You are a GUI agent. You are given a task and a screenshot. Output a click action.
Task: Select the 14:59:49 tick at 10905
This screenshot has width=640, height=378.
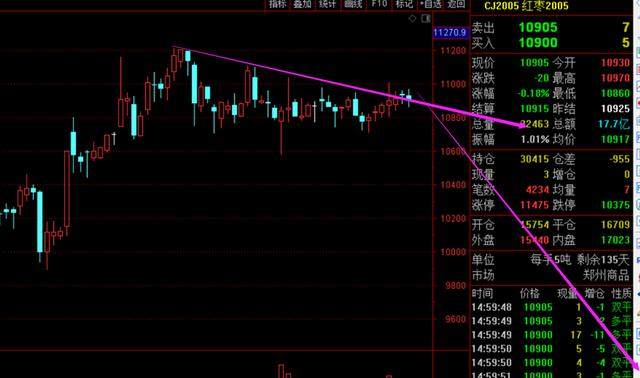pos(551,321)
